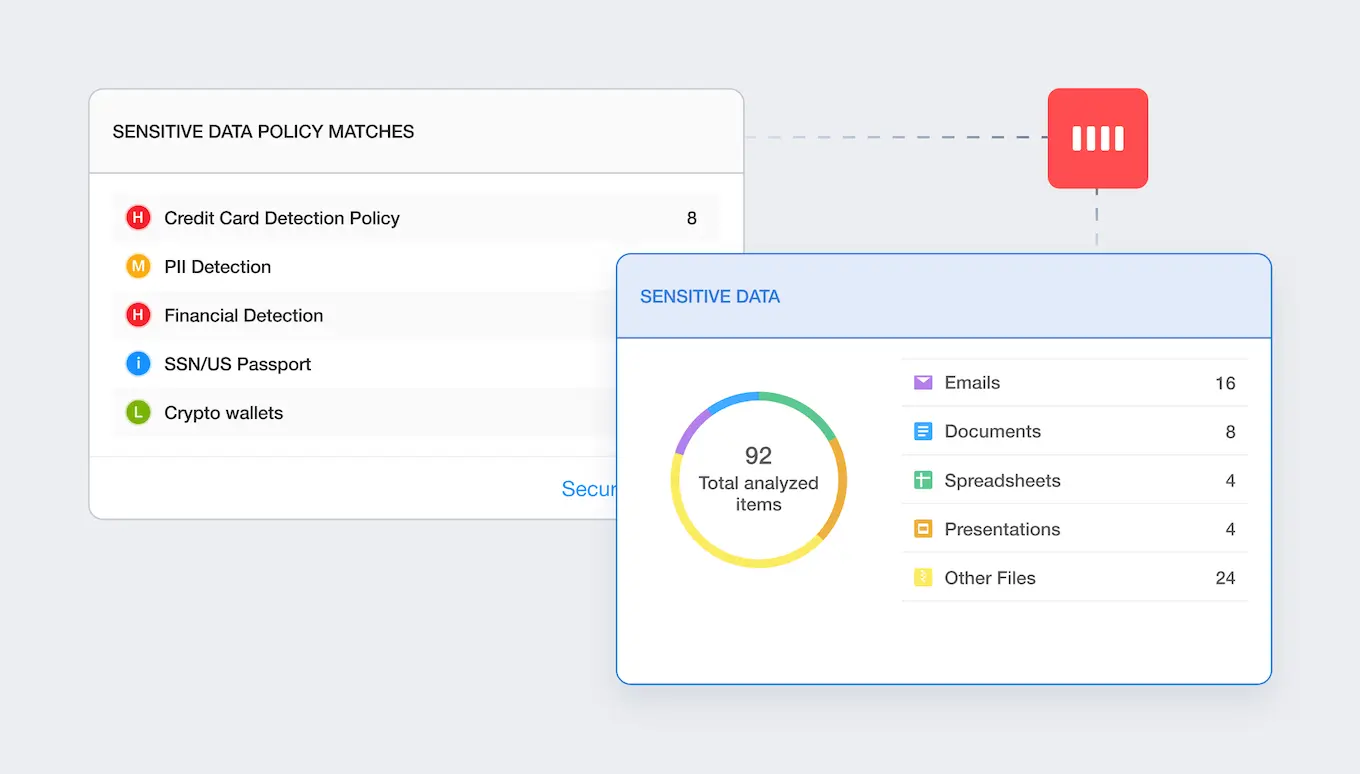Click the green Spreadsheets icon
Viewport: 1360px width, 774px height.
(x=922, y=480)
